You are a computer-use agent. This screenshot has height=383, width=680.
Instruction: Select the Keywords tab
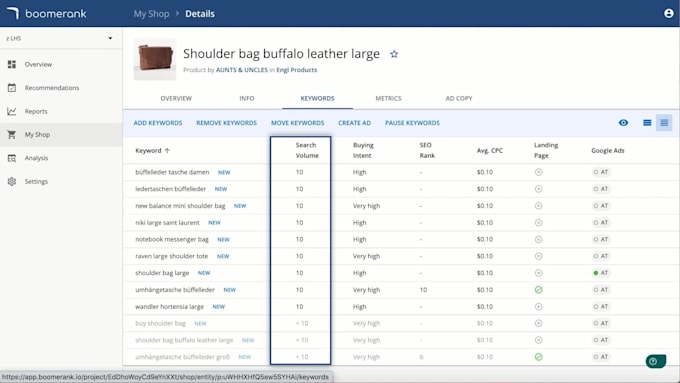coord(317,98)
